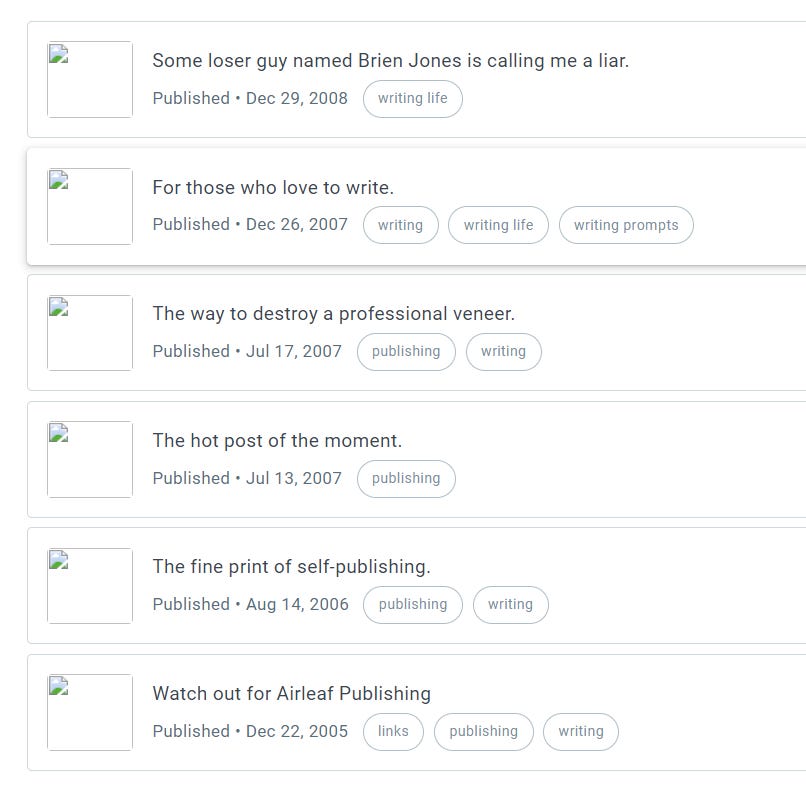The height and width of the screenshot is (794, 806).
Task: Open the 'For those who love to write.' post
Action: click(273, 188)
